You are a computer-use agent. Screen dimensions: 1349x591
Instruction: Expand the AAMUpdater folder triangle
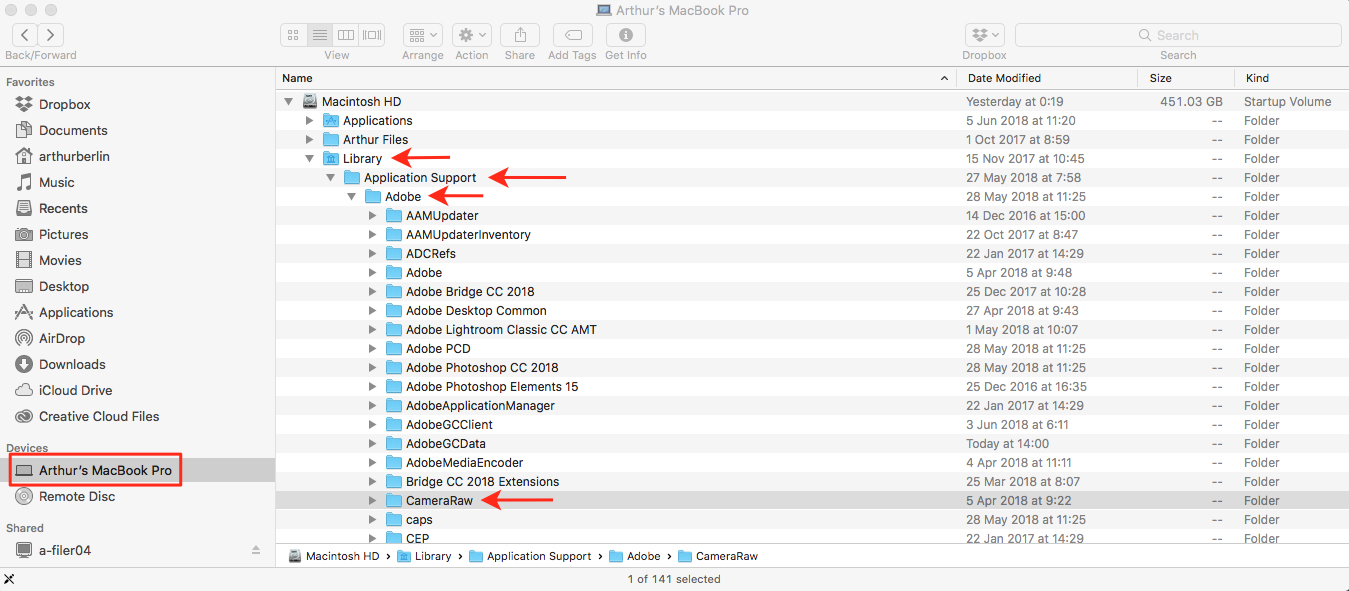point(372,215)
